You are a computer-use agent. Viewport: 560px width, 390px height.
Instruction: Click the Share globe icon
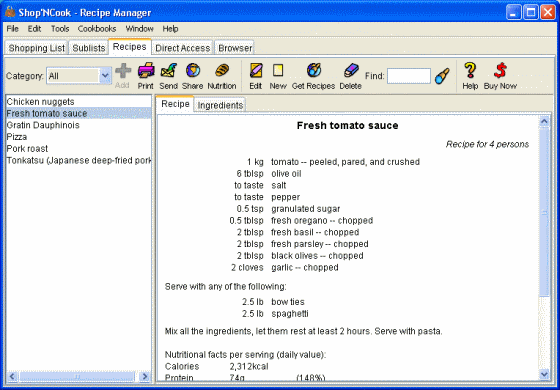[x=193, y=71]
